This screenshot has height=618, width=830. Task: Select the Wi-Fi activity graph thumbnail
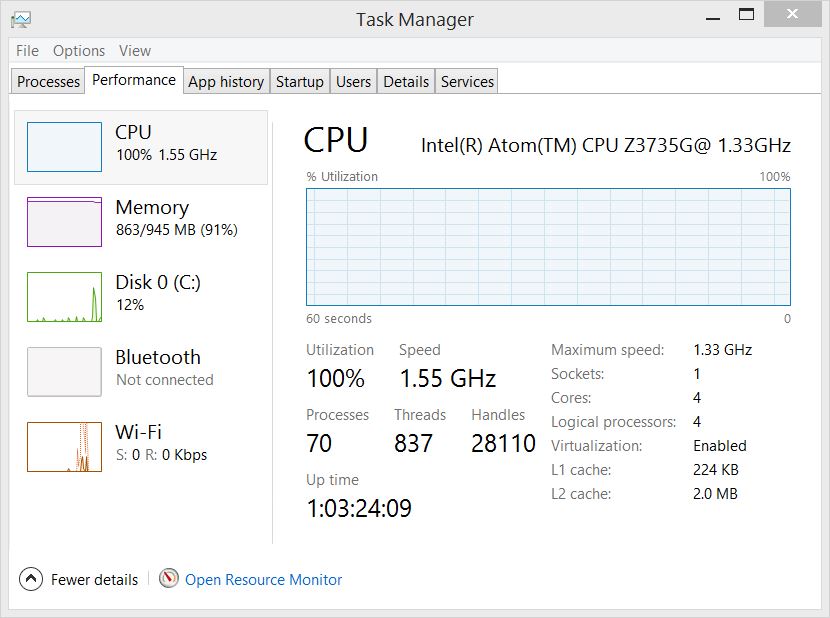64,447
